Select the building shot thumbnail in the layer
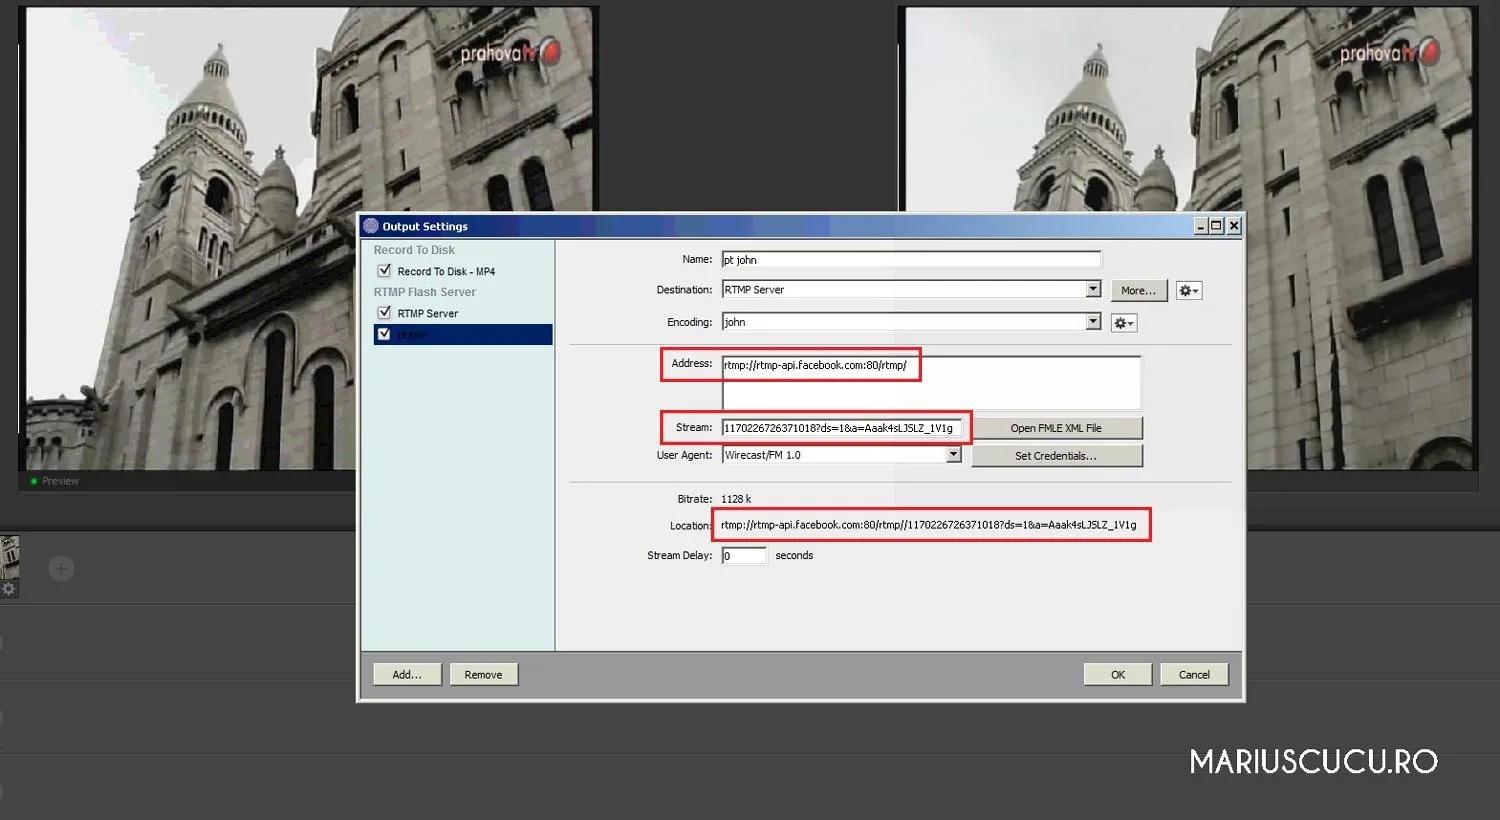The image size is (1500, 820). point(9,558)
